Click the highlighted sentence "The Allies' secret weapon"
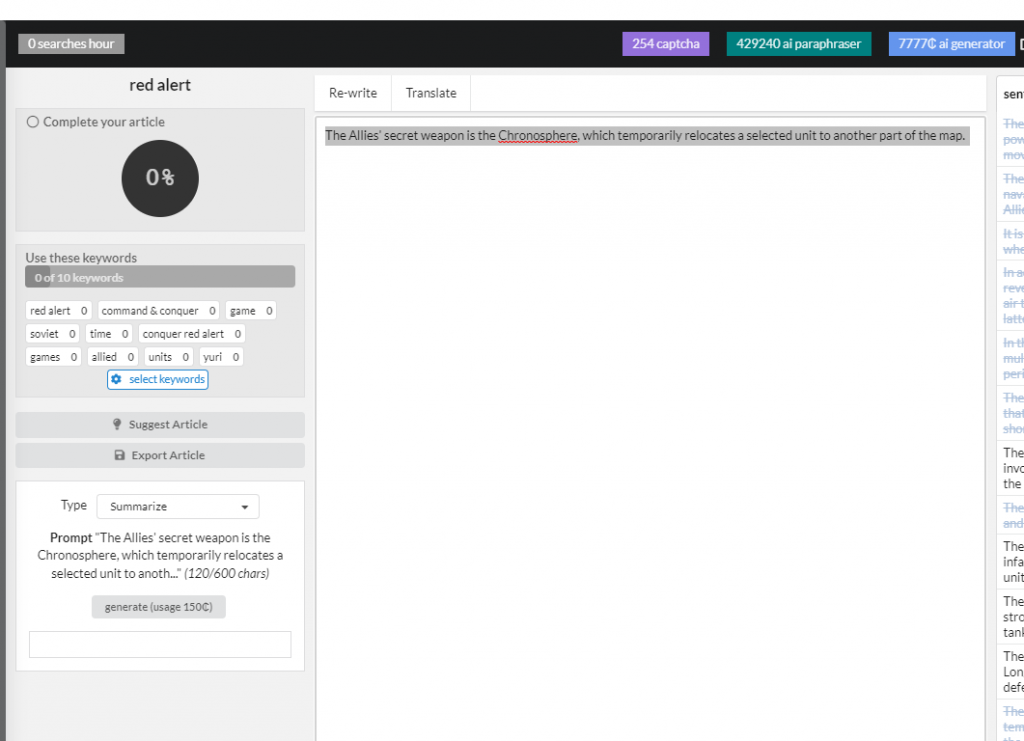 pyautogui.click(x=645, y=136)
